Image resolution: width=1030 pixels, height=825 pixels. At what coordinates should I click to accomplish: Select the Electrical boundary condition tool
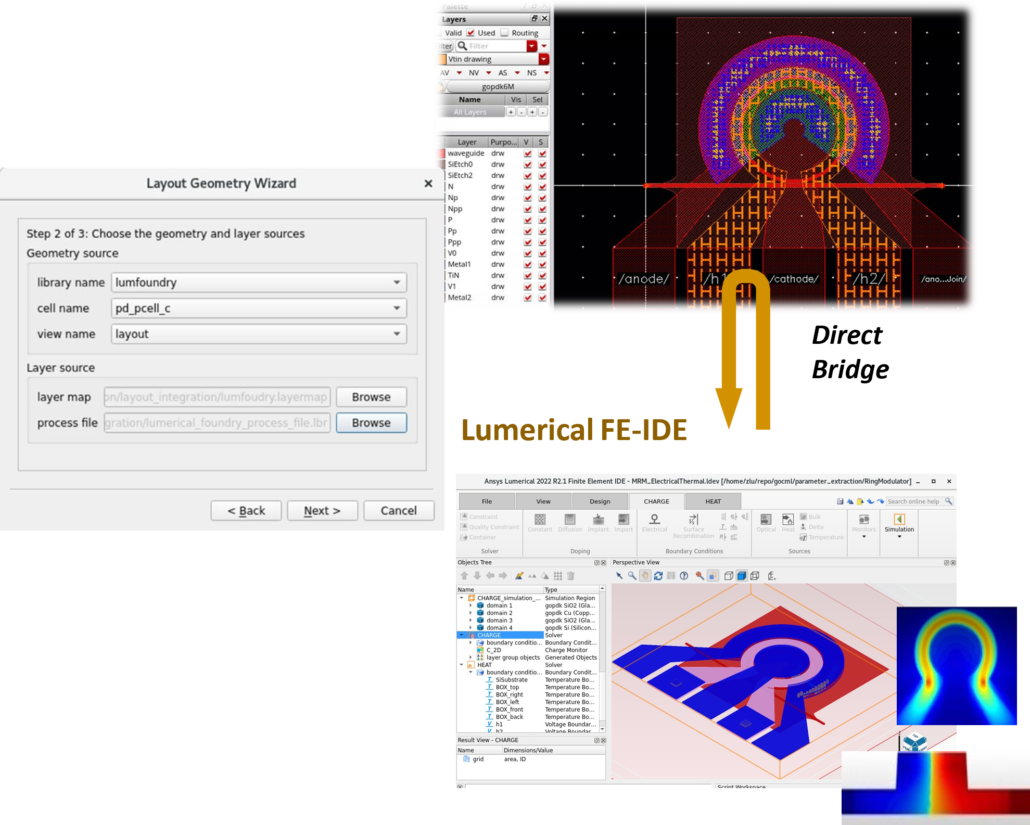pyautogui.click(x=655, y=523)
